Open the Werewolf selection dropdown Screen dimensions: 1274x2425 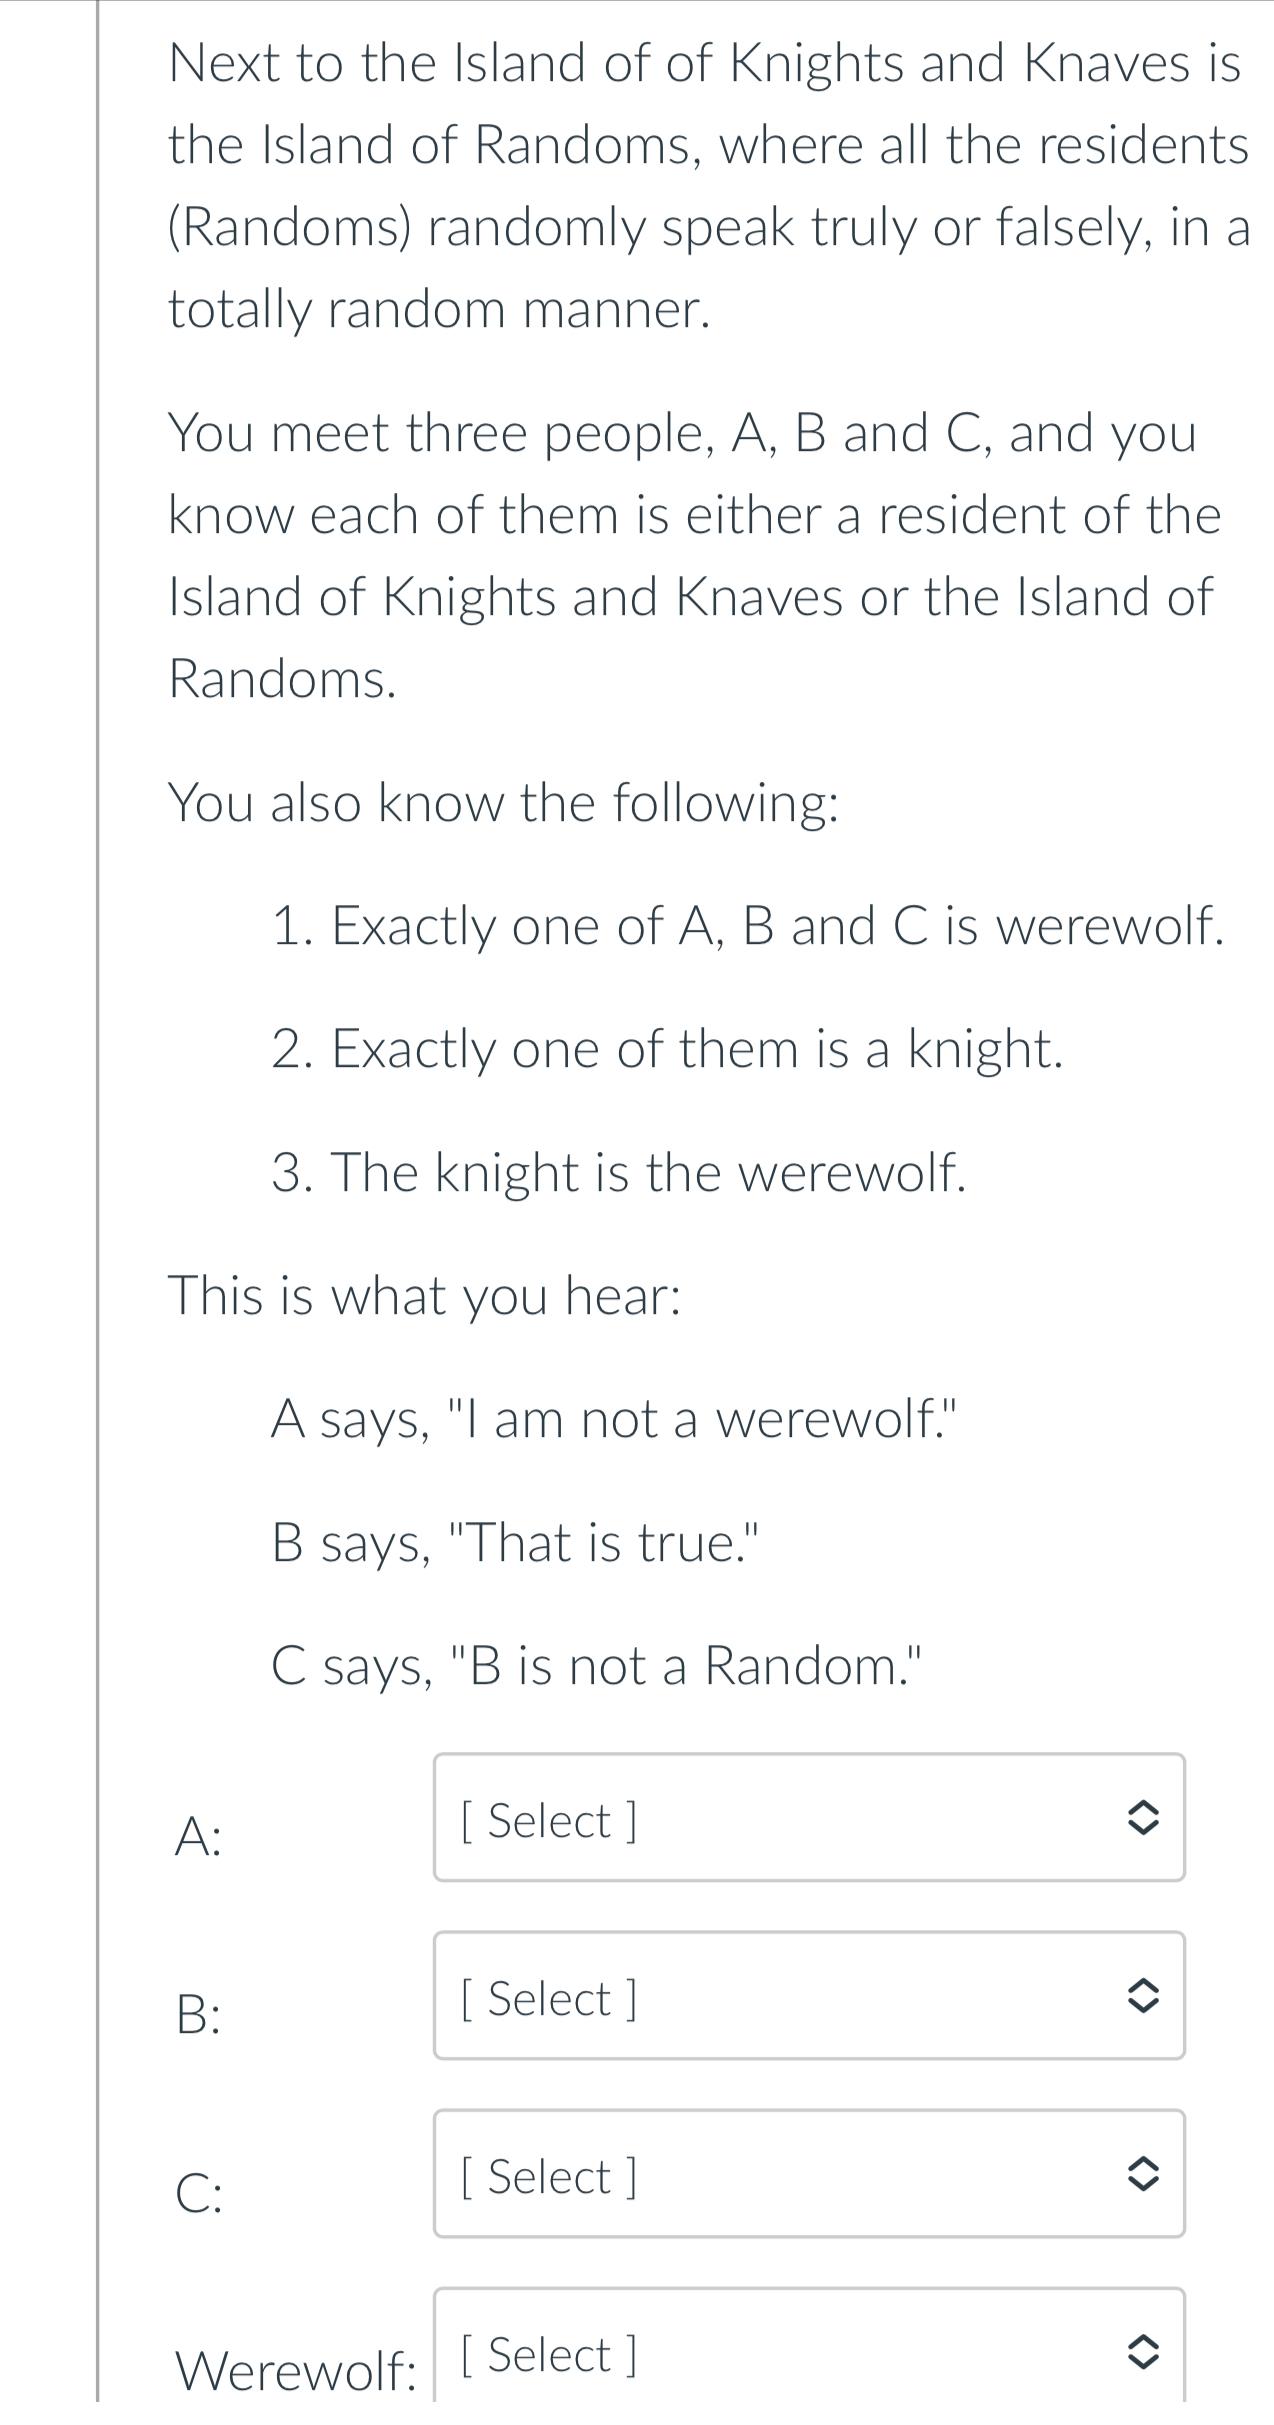click(808, 2352)
